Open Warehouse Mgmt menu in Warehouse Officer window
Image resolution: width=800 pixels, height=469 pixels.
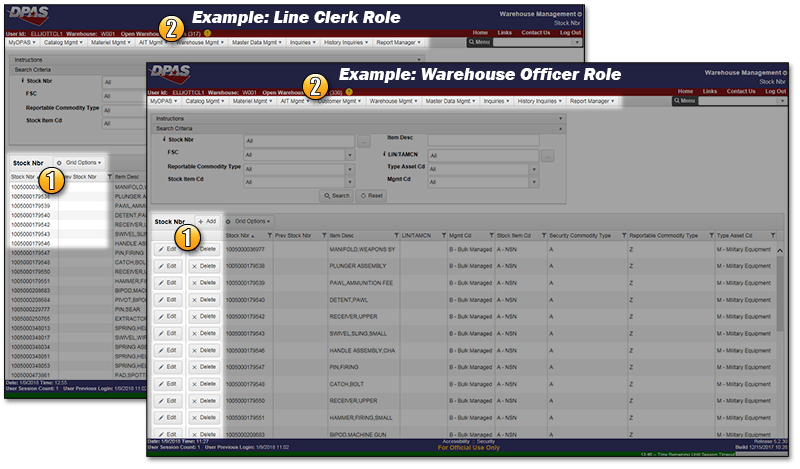[x=393, y=102]
